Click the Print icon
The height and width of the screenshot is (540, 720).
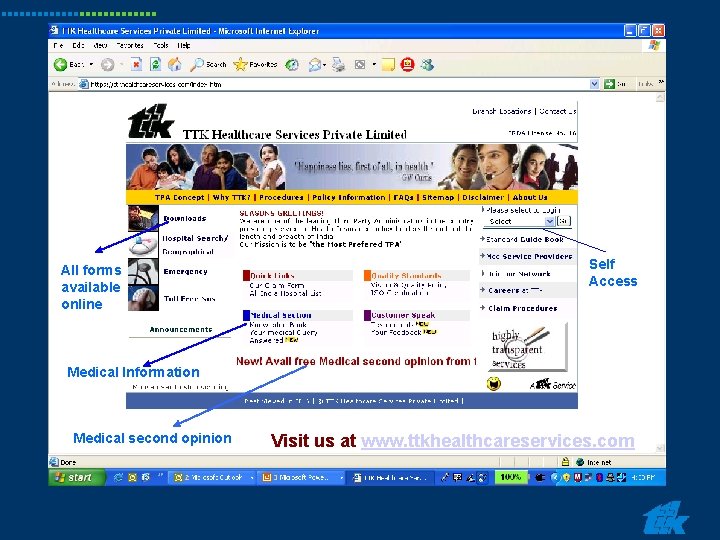[x=338, y=65]
